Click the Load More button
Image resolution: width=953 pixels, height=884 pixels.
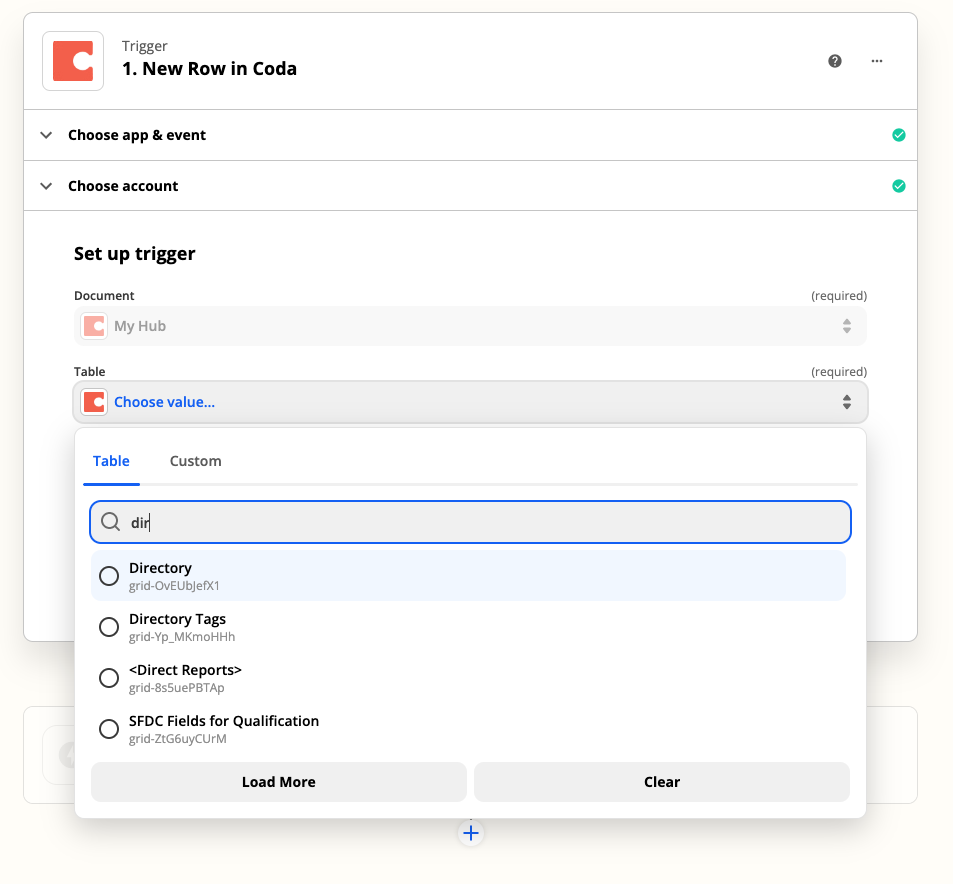[278, 782]
